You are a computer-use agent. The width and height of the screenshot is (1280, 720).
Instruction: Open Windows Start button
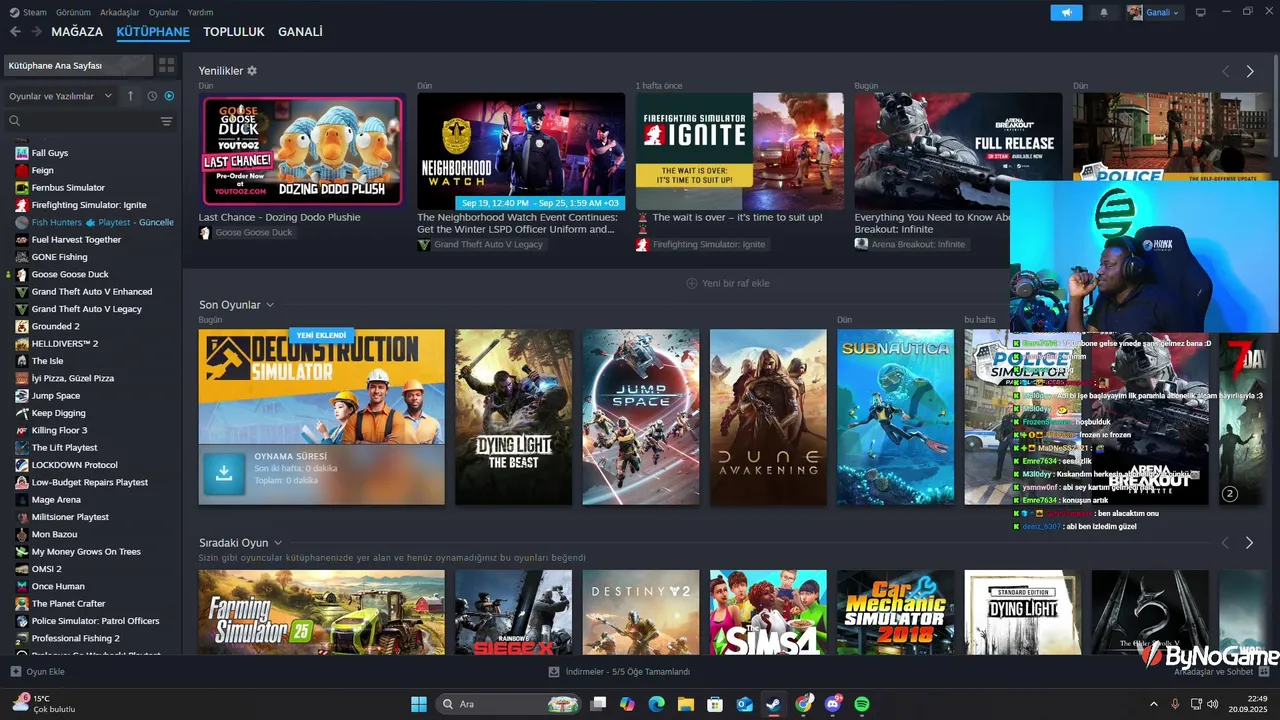click(x=418, y=704)
